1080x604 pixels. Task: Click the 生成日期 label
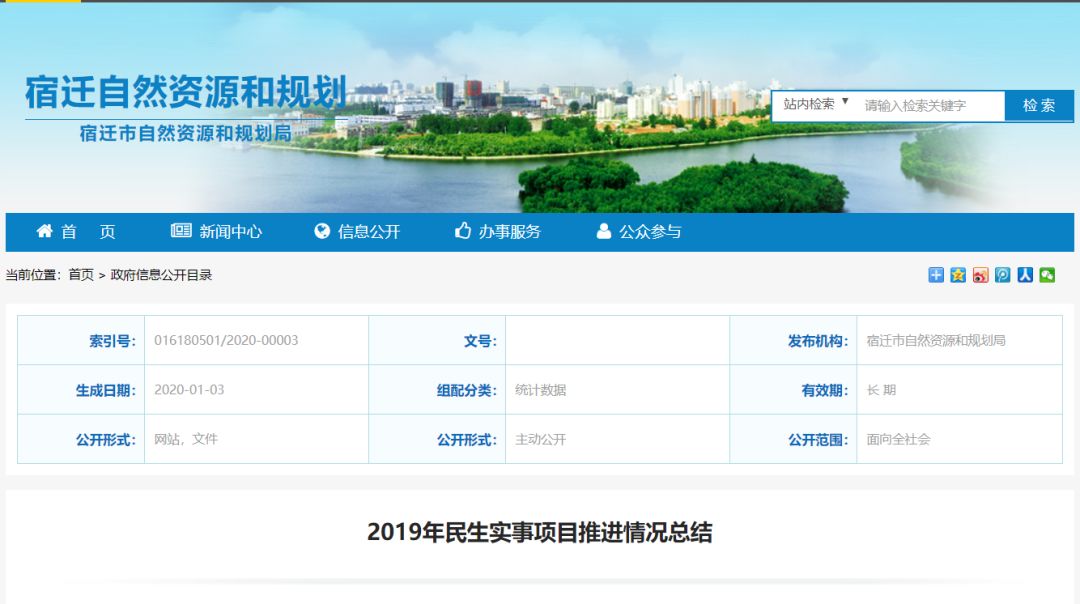(105, 390)
